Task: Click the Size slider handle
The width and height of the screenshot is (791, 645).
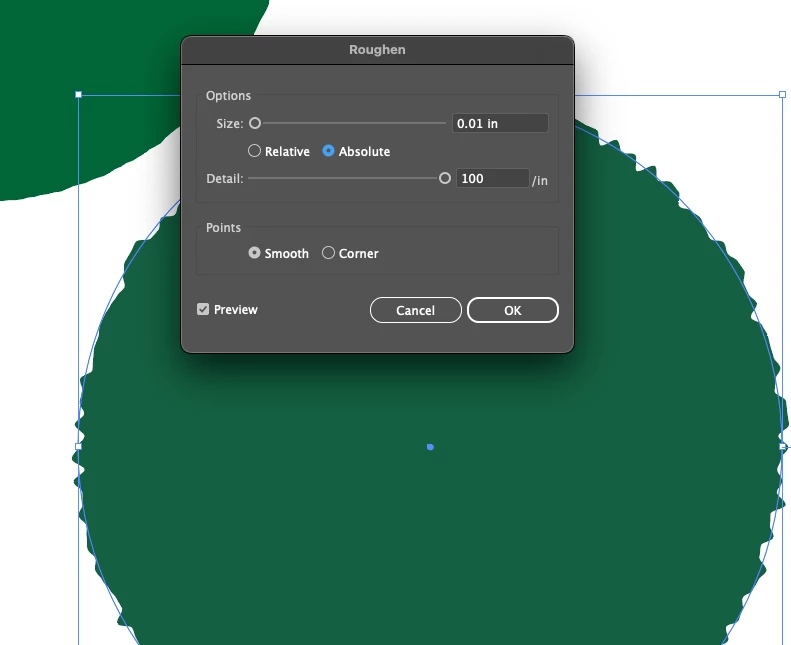Action: (x=255, y=123)
